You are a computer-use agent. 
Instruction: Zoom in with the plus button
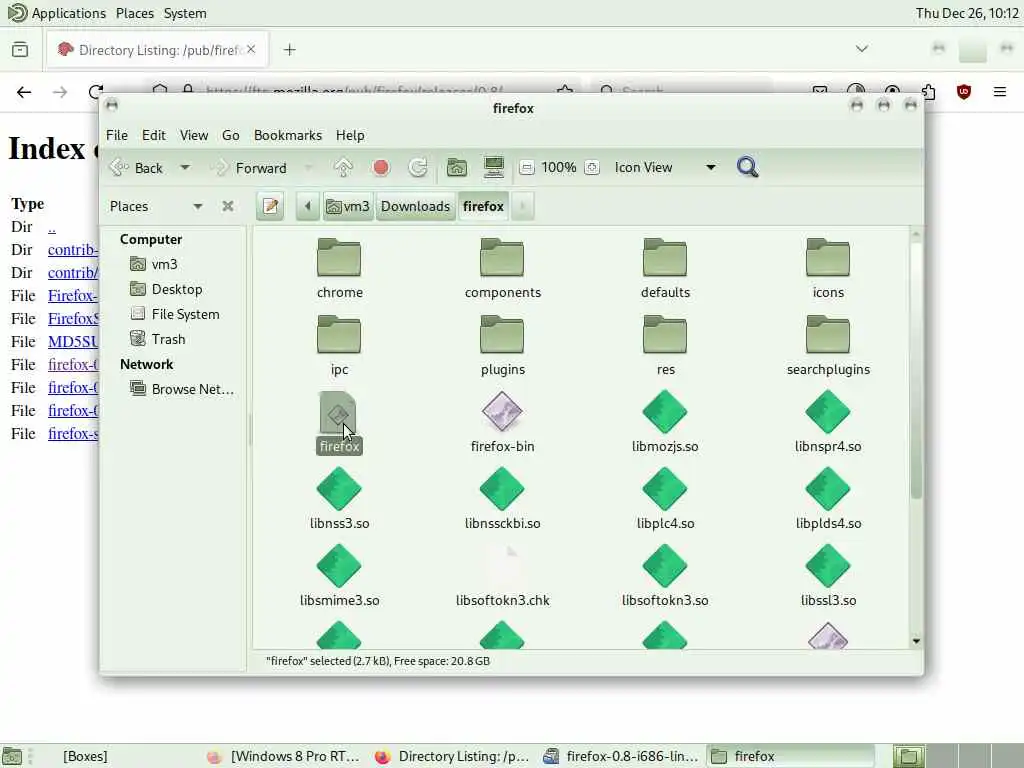pos(592,168)
